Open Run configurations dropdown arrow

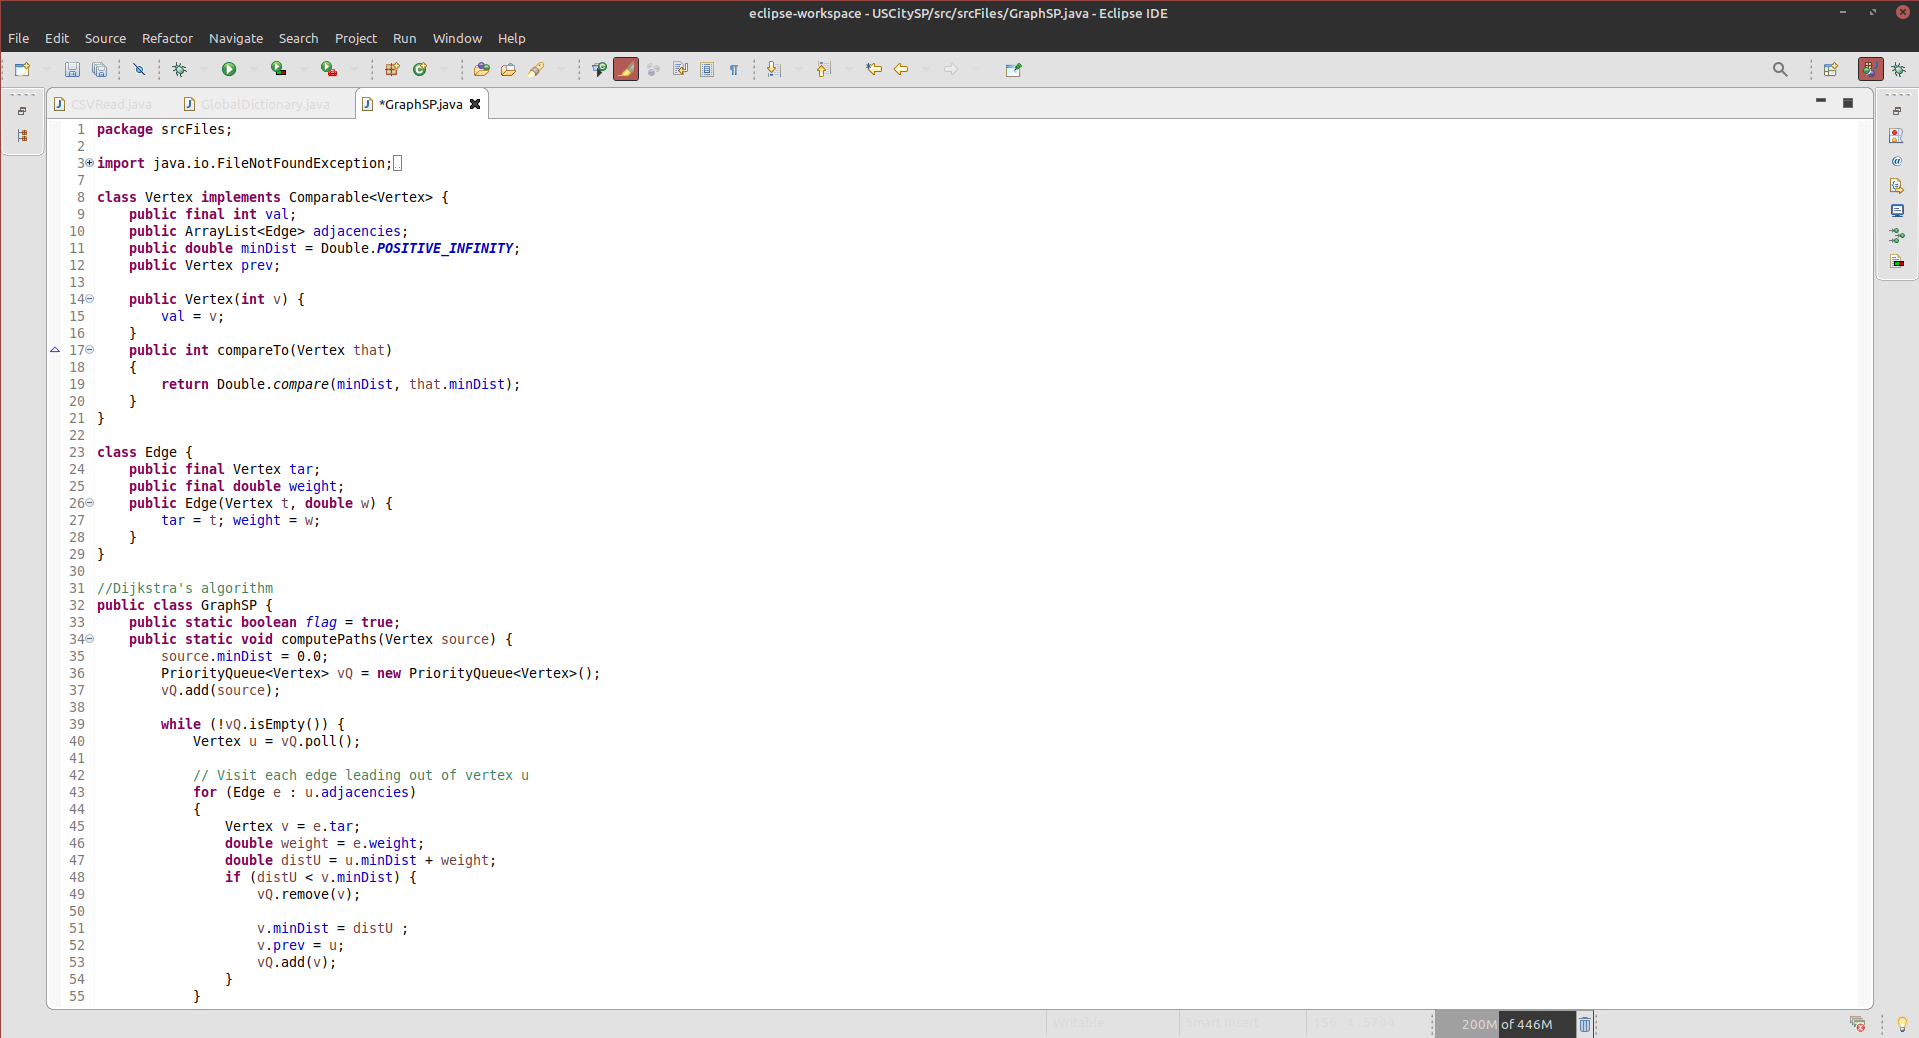tap(253, 69)
